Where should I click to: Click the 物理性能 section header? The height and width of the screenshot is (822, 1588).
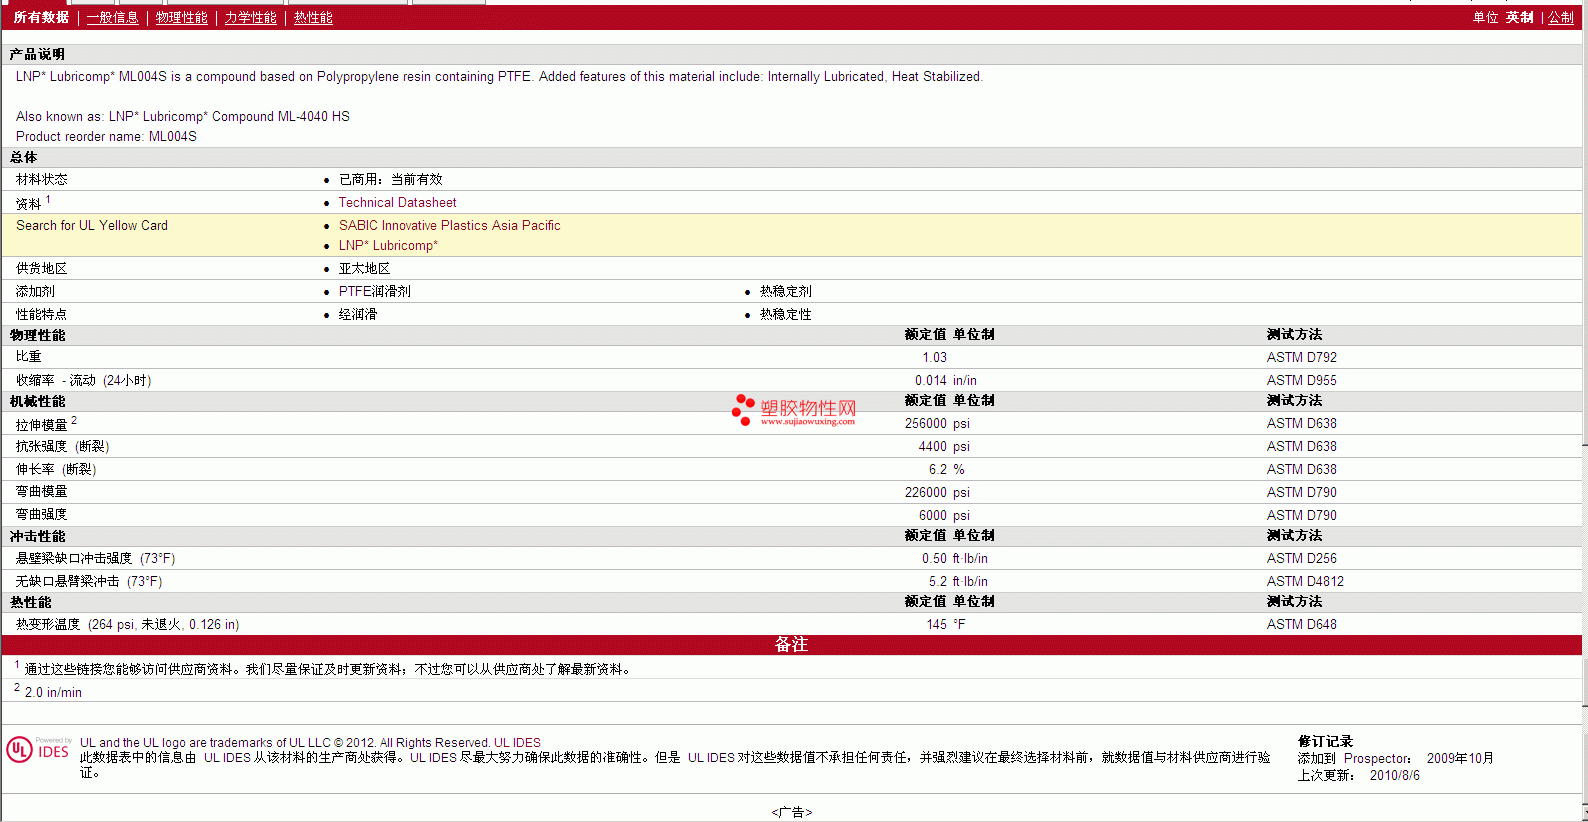coord(38,336)
